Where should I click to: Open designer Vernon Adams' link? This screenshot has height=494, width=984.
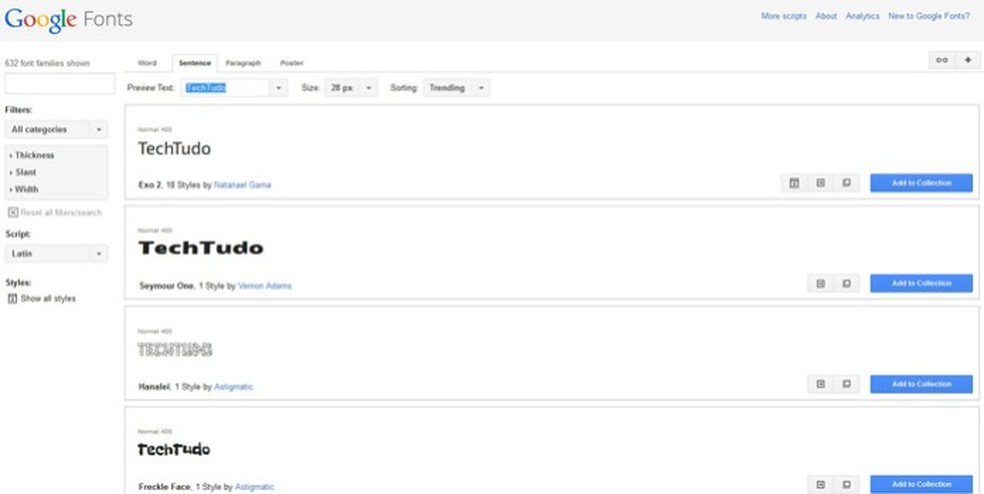click(x=264, y=286)
